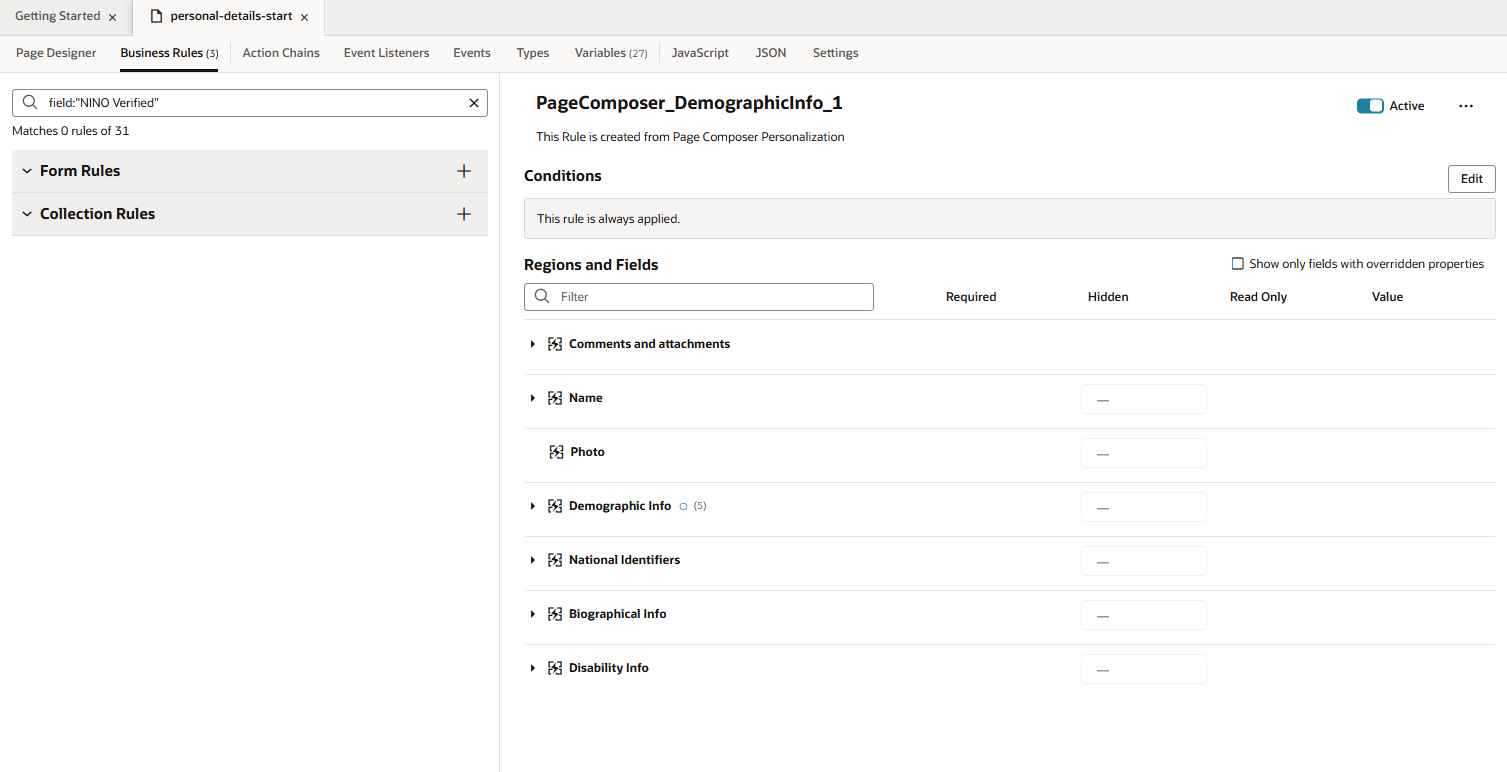
Task: Click inside the Regions and Fields filter box
Action: click(x=710, y=296)
